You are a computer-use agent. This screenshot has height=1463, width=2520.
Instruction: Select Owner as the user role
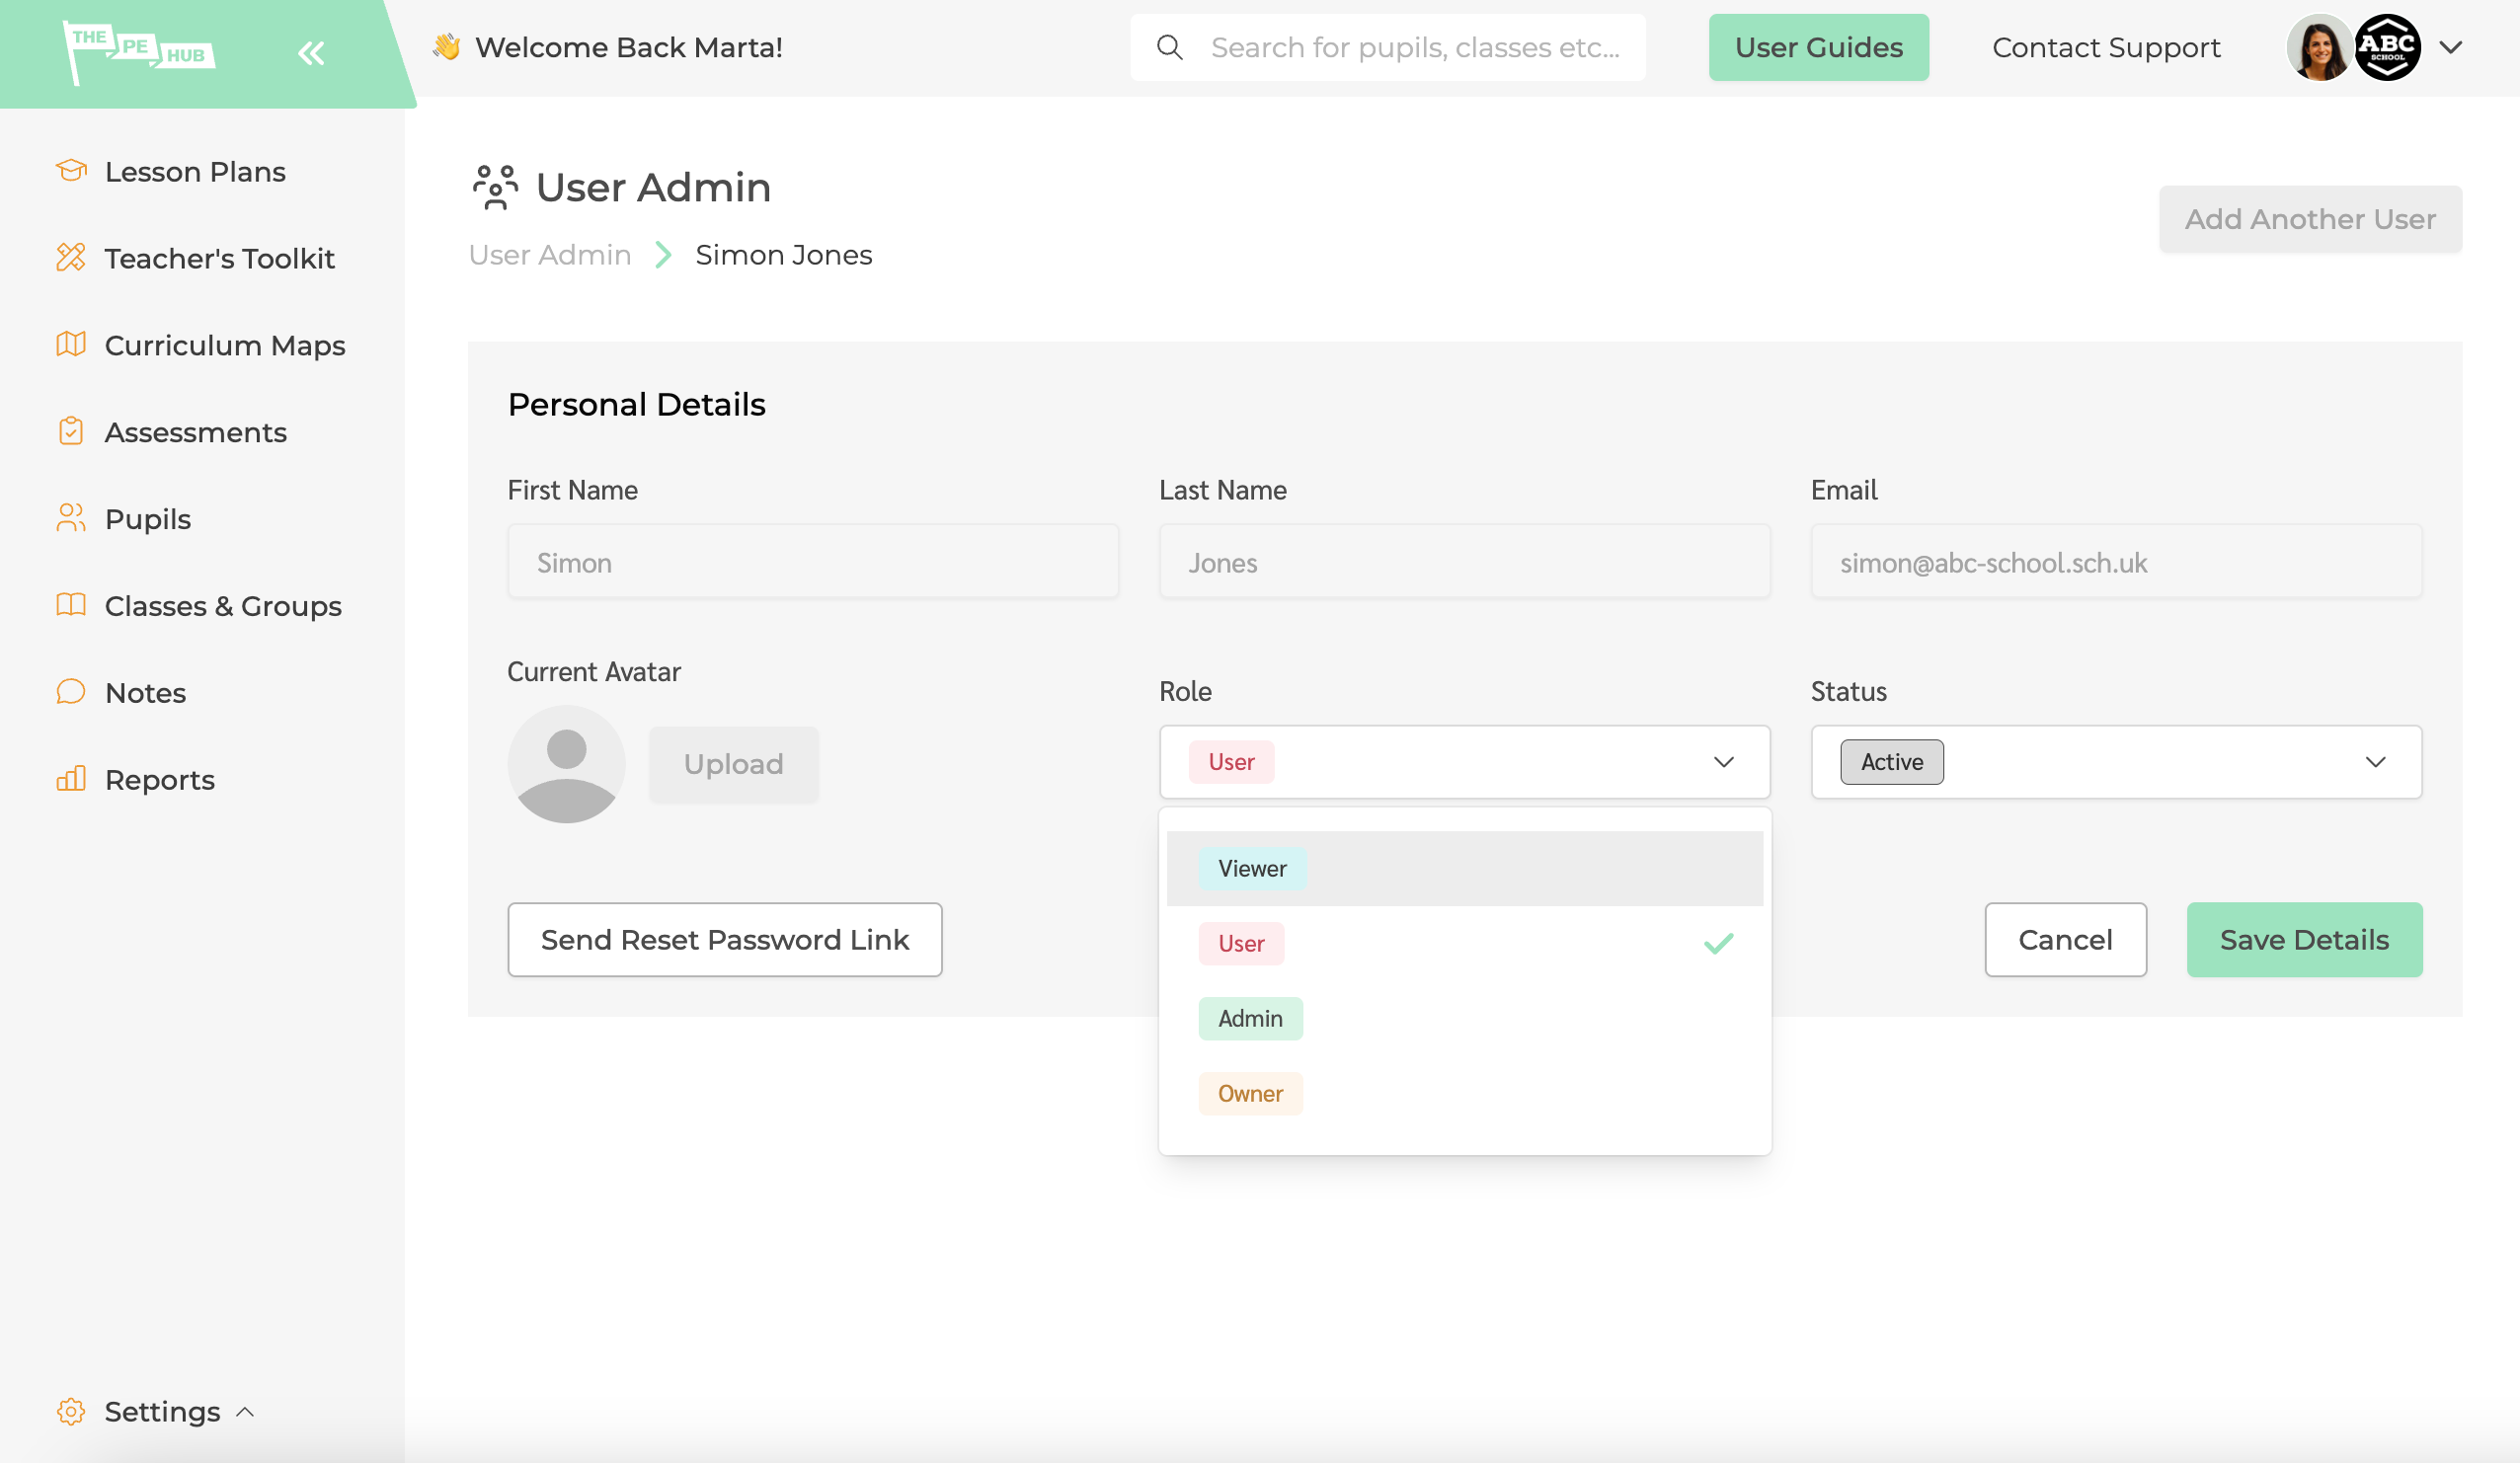[1250, 1093]
